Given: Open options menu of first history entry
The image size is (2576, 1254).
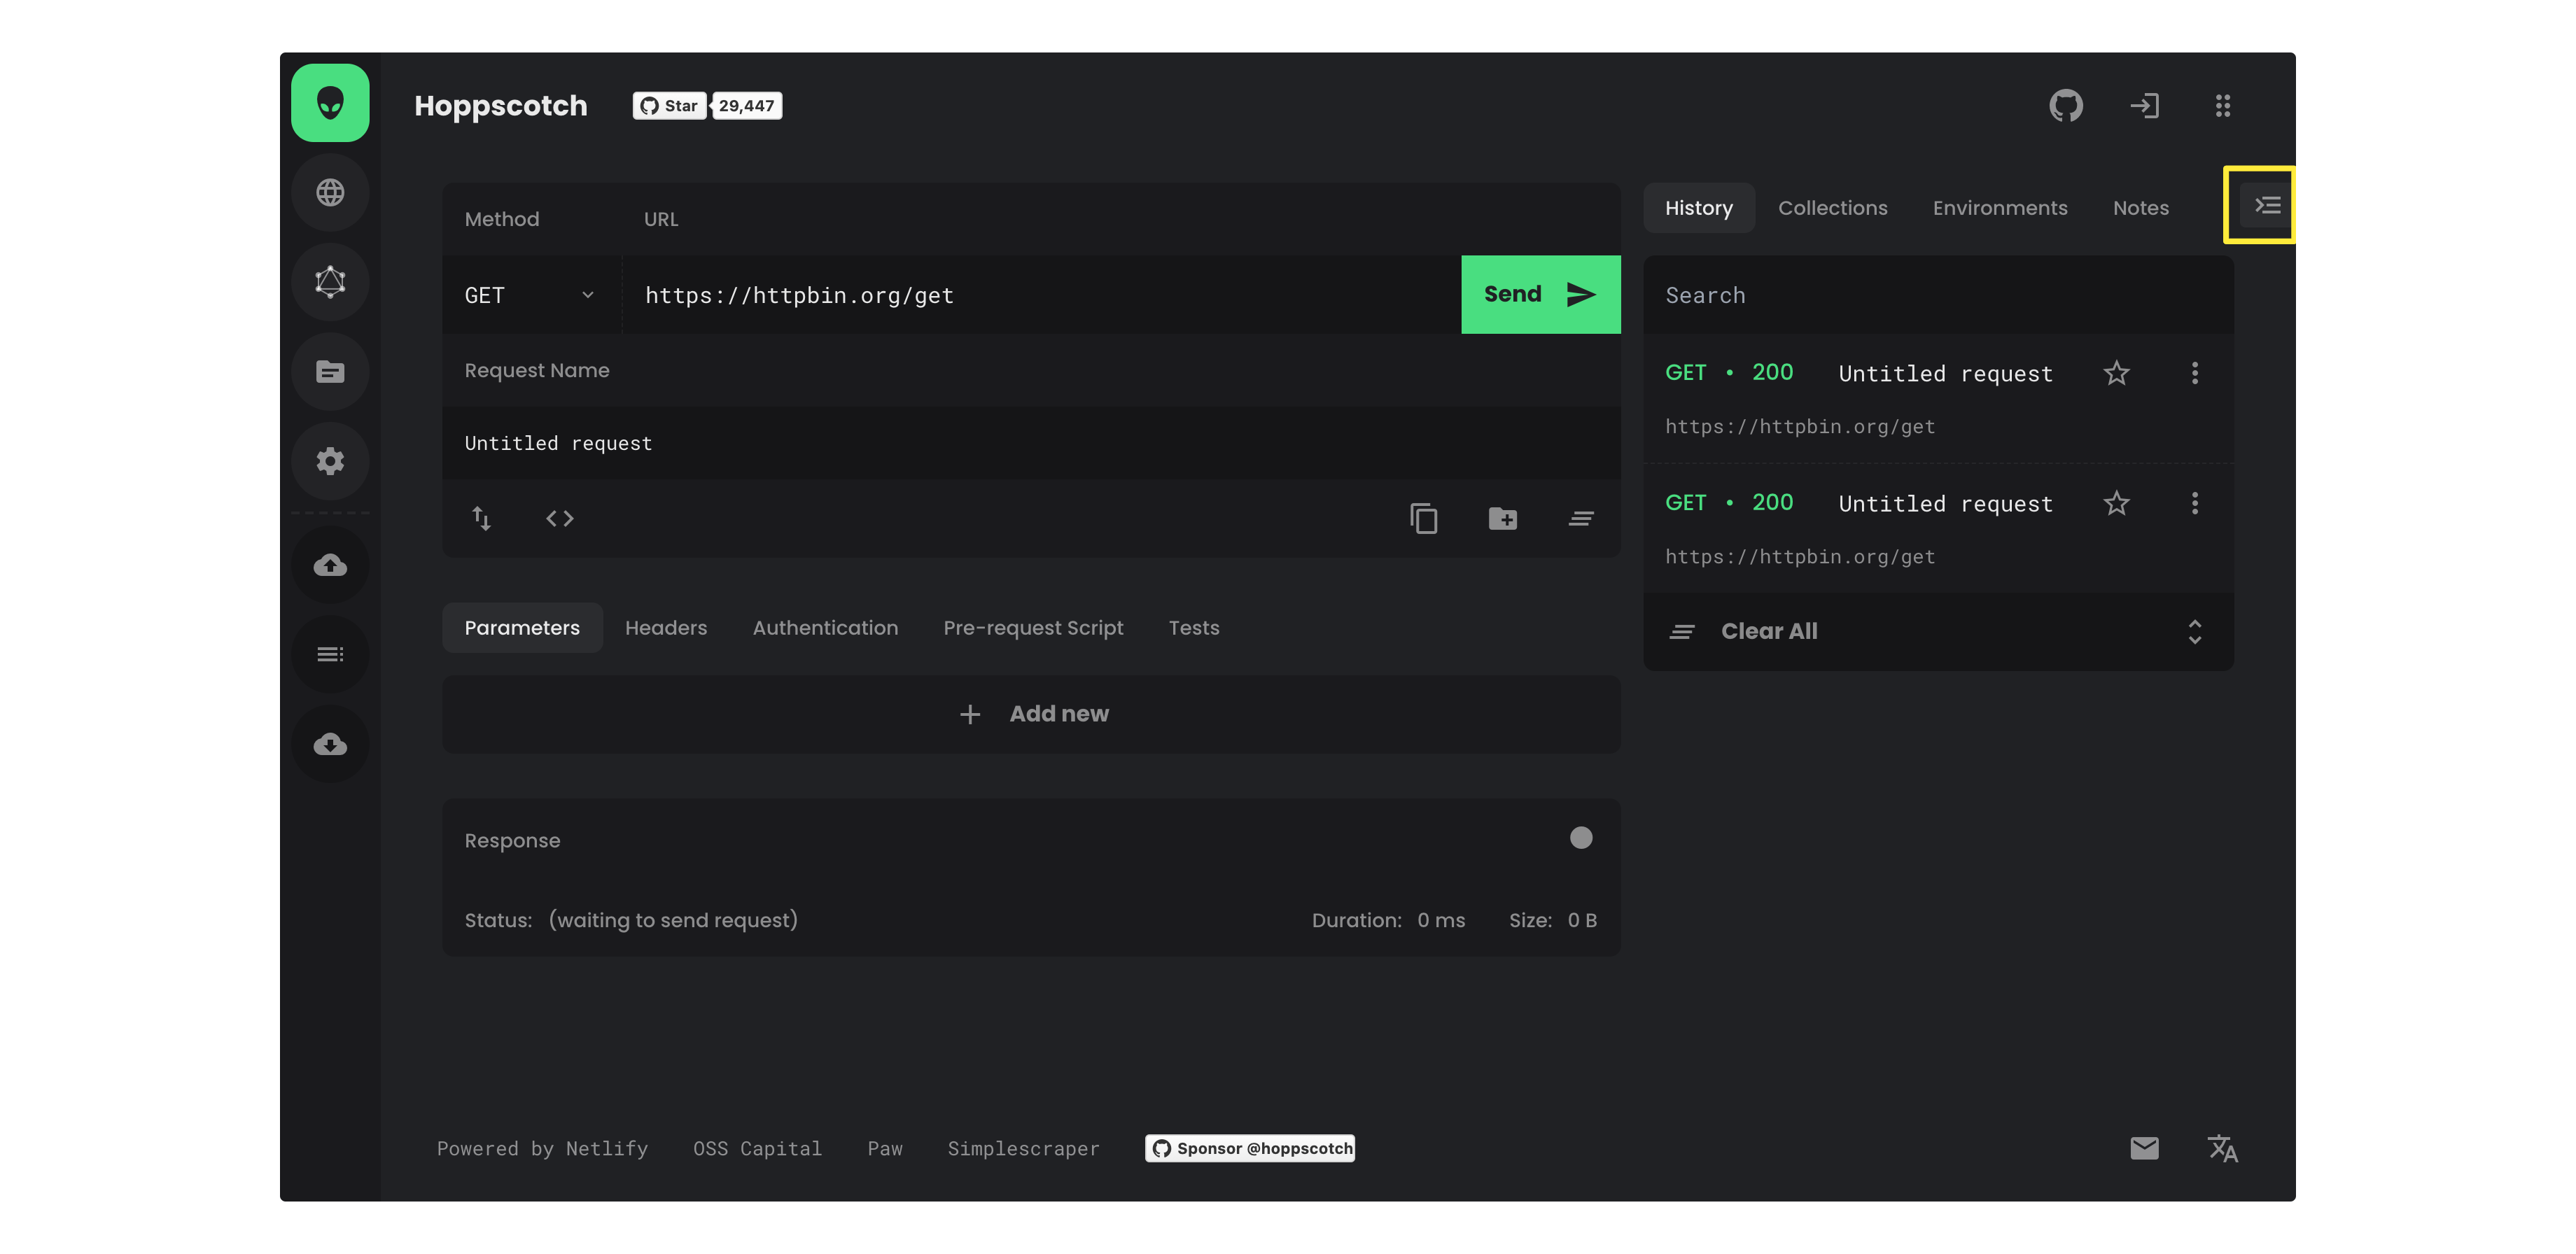Looking at the screenshot, I should point(2194,373).
